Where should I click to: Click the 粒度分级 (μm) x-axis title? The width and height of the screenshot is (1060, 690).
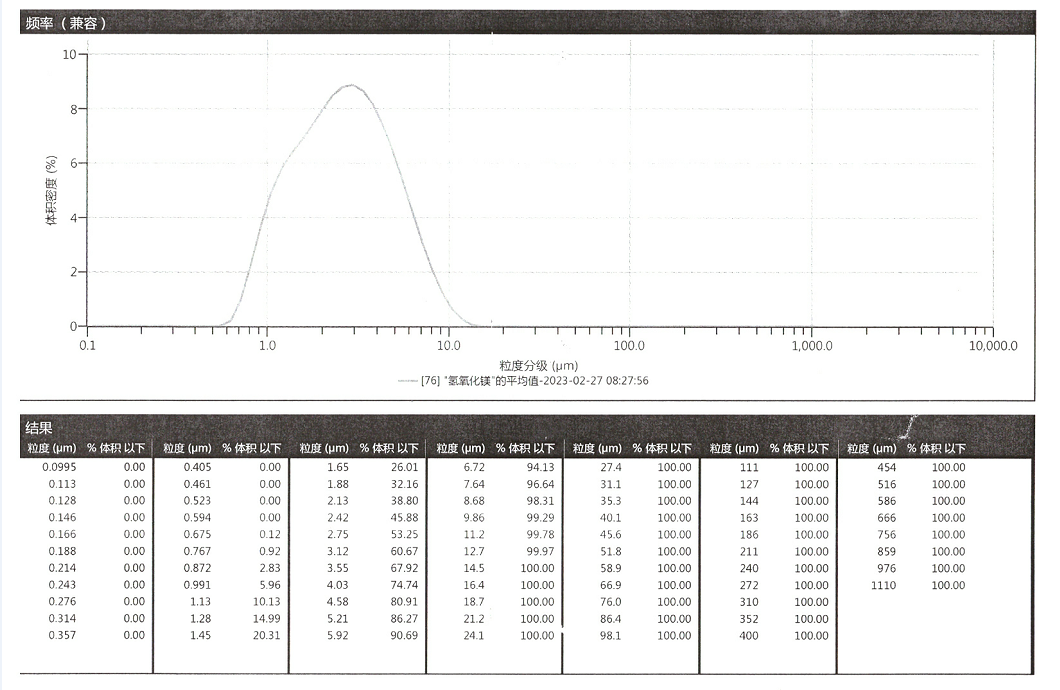539,365
